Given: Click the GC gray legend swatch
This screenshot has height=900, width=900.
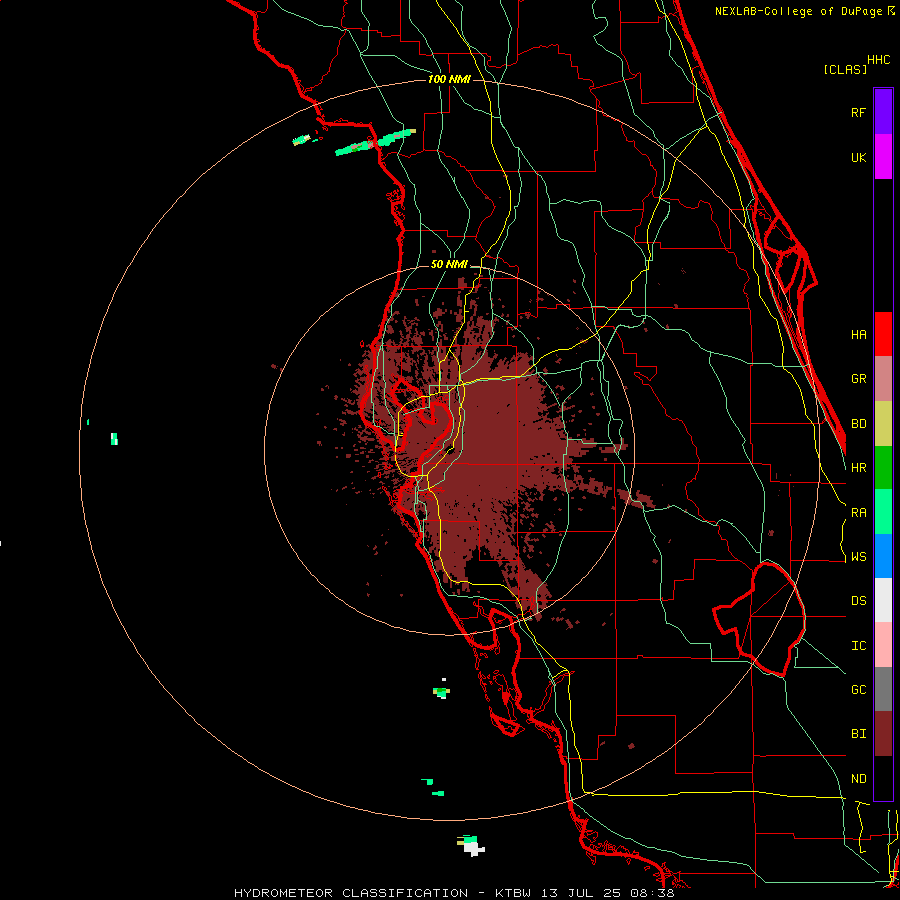Looking at the screenshot, I should [x=883, y=689].
